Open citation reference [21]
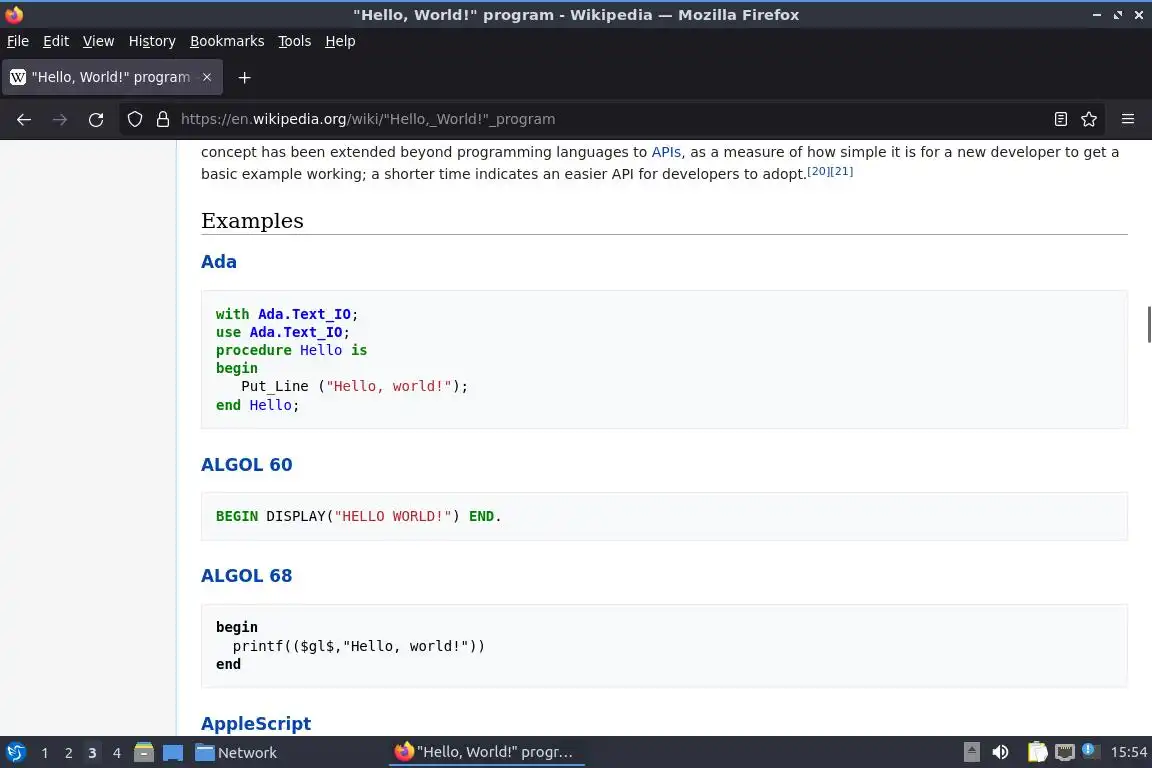The height and width of the screenshot is (768, 1152). 842,171
